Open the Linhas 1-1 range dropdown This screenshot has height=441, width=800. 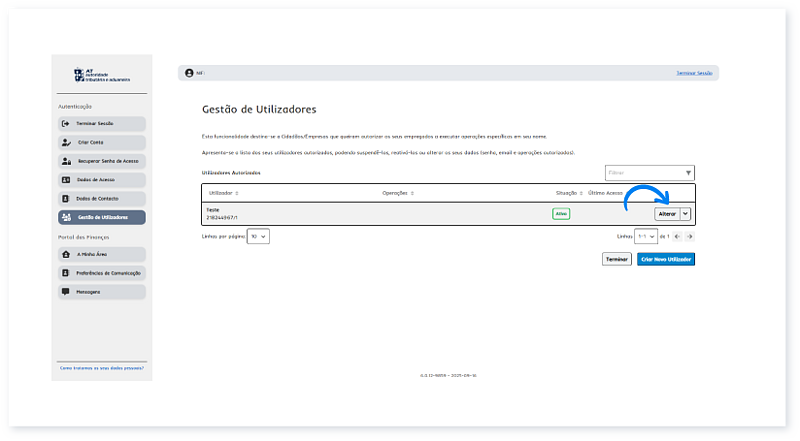pyautogui.click(x=647, y=237)
